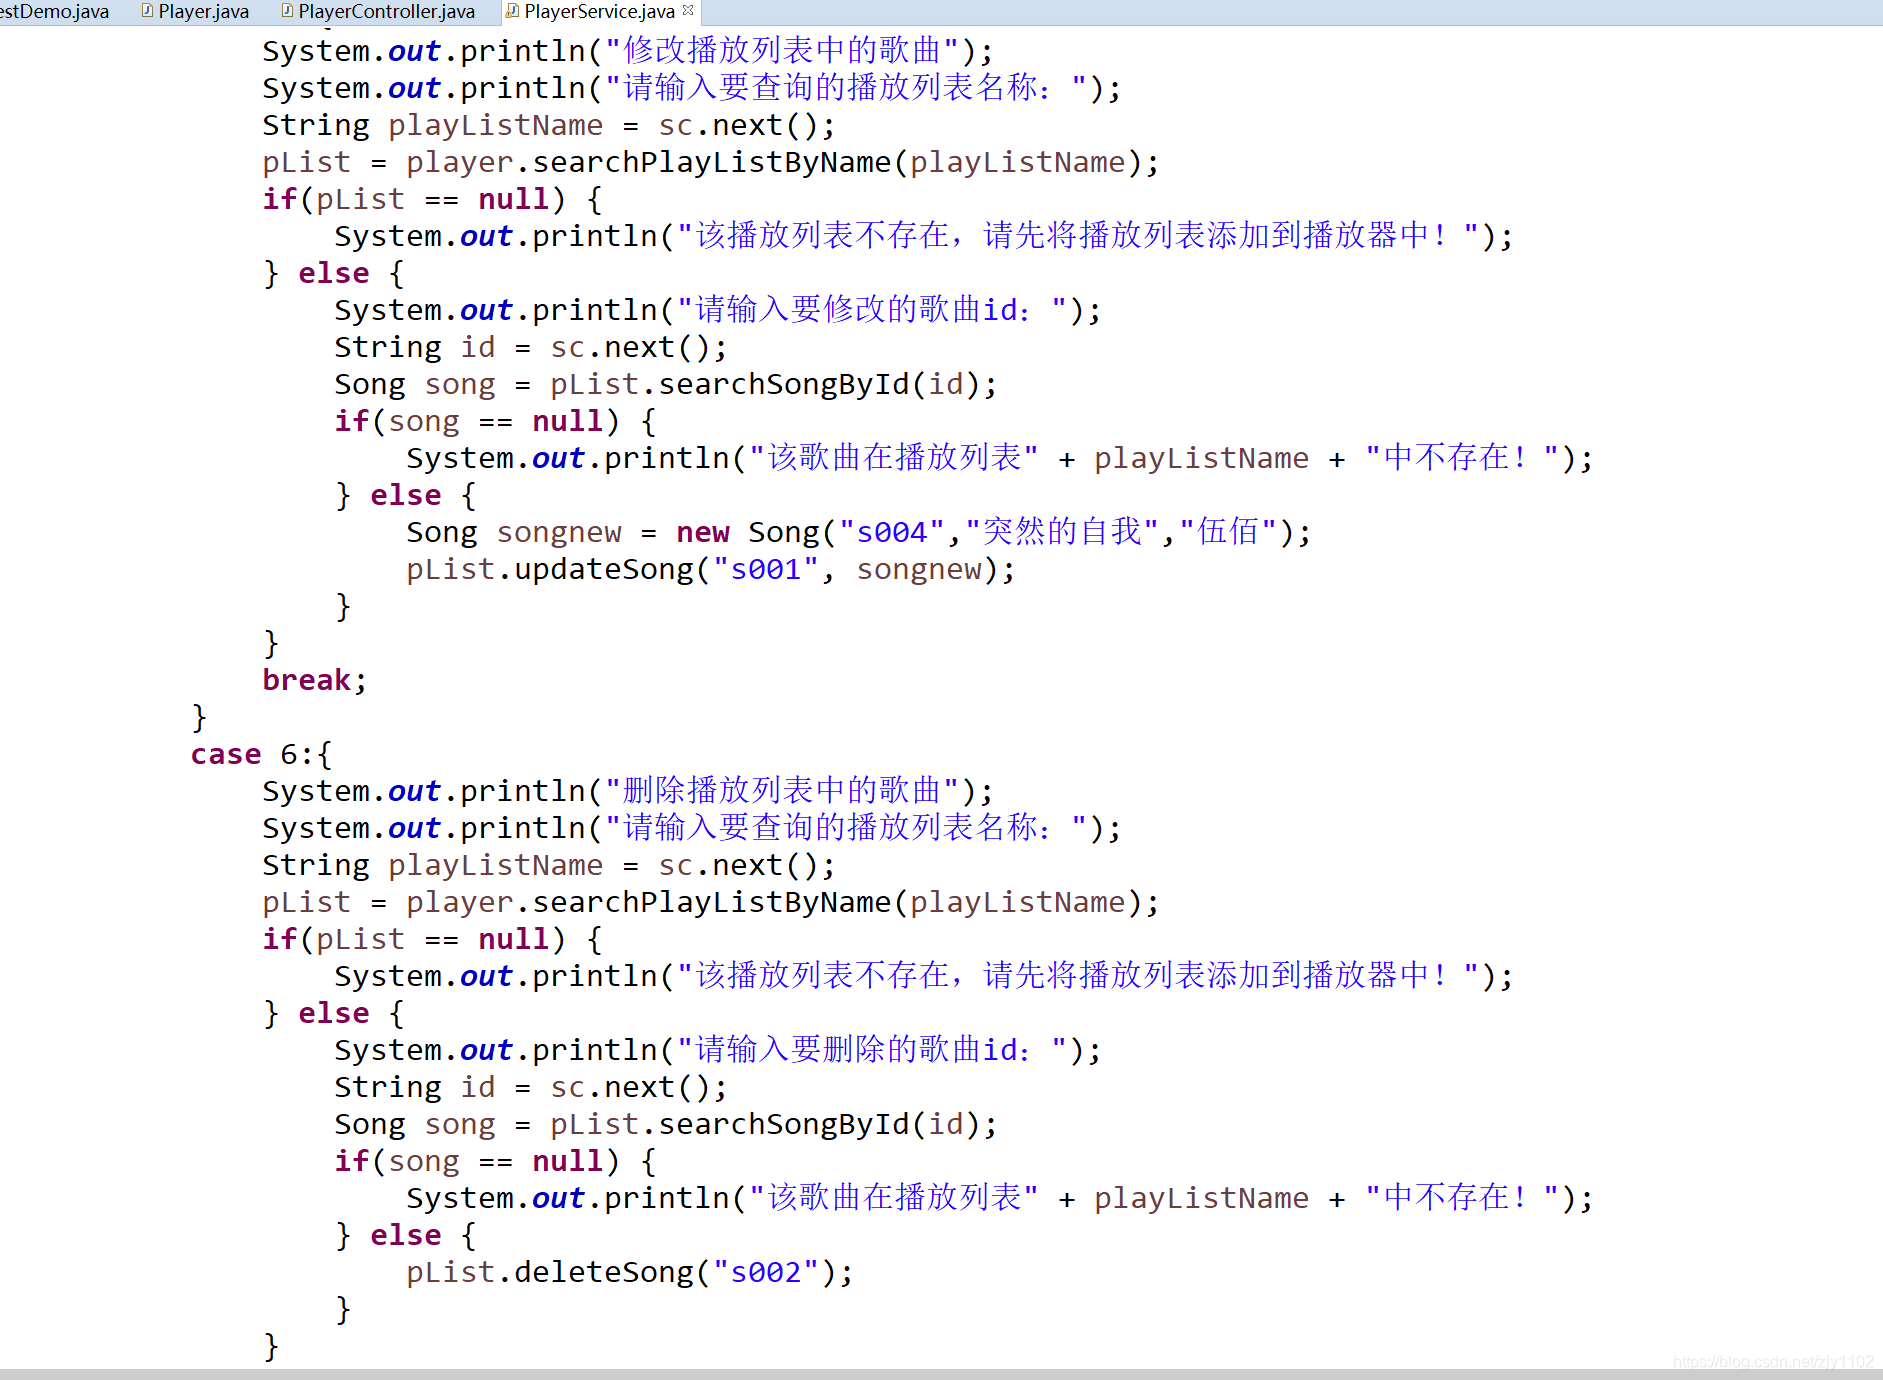Viewport: 1883px width, 1380px height.
Task: Click the first 'if(song == null) {' line
Action: (x=495, y=421)
